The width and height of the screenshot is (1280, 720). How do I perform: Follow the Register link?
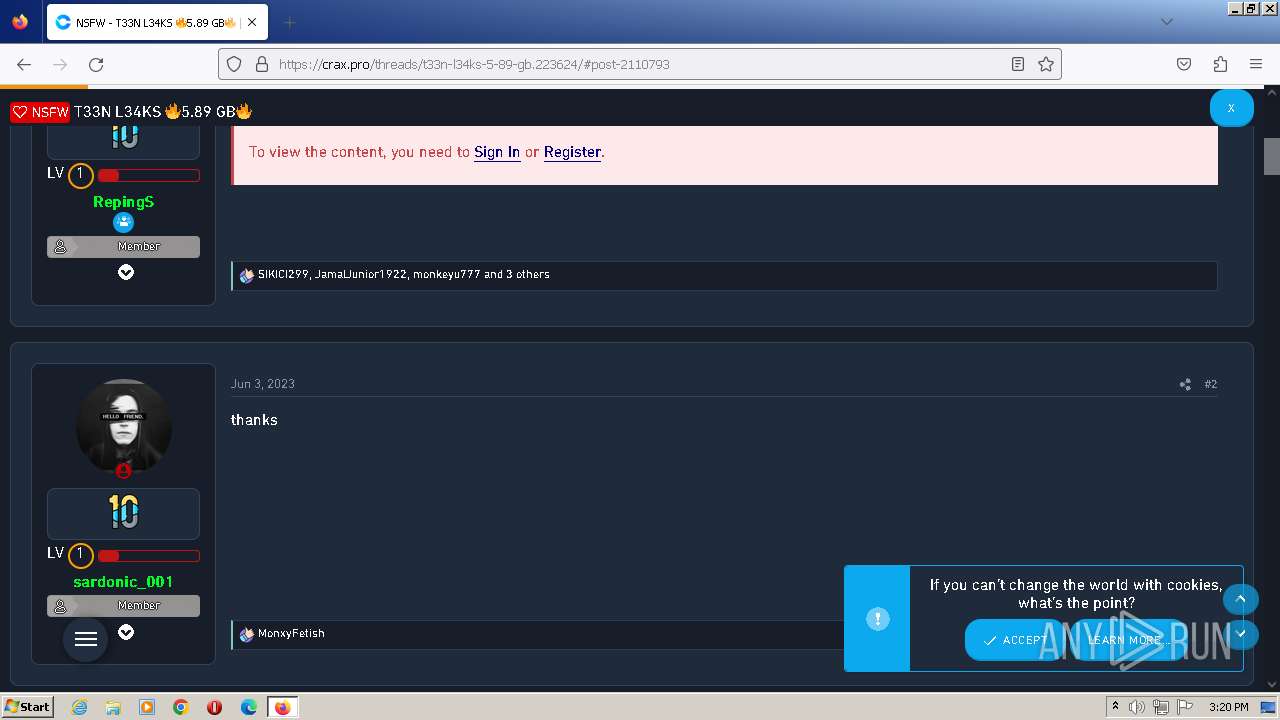[572, 152]
